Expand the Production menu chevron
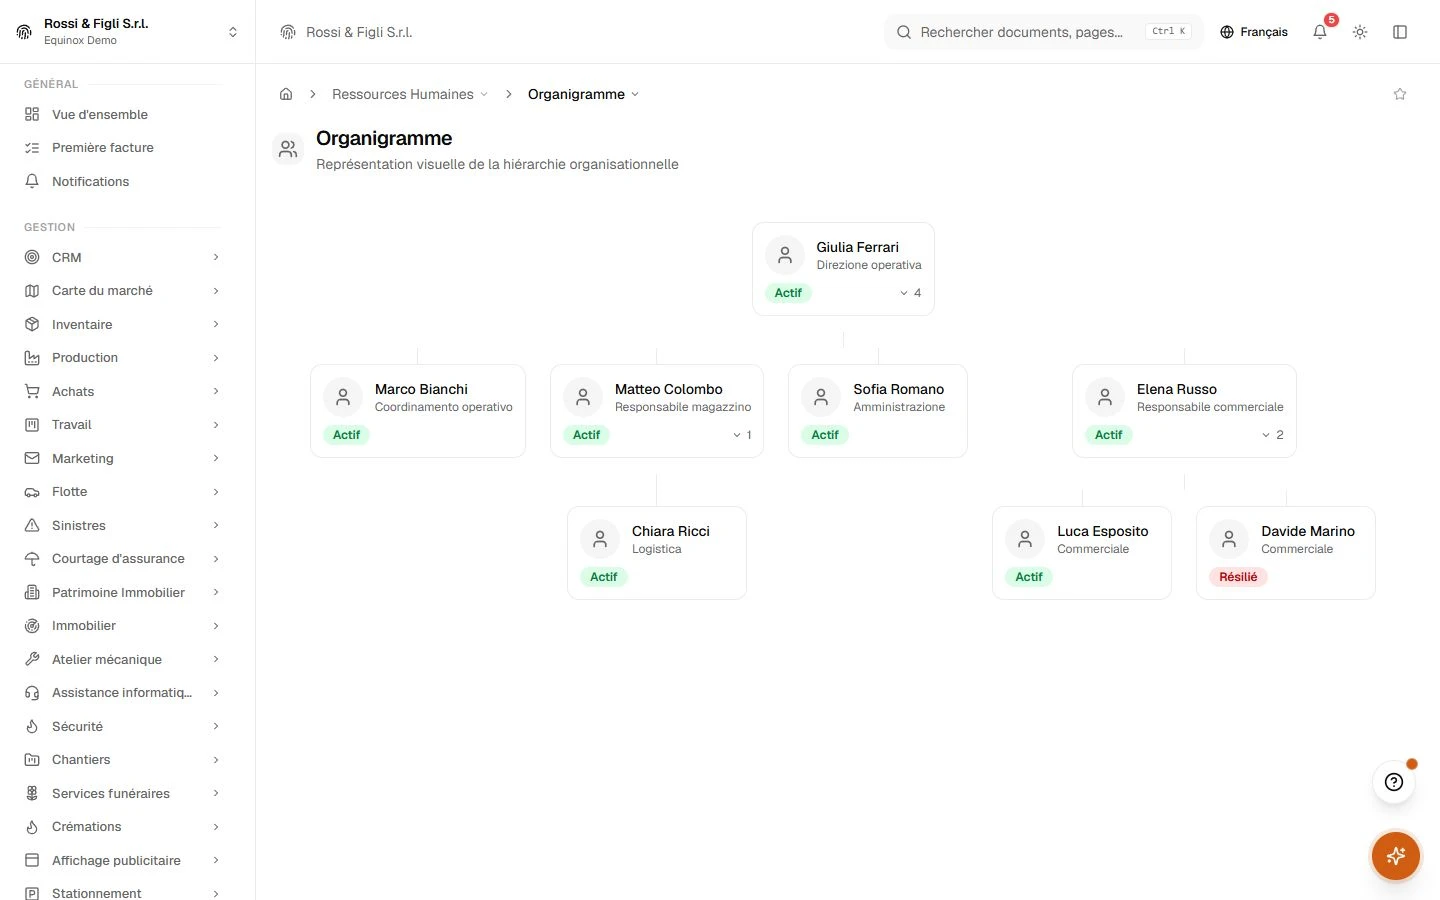Screen dimensions: 1440x900 tap(216, 358)
